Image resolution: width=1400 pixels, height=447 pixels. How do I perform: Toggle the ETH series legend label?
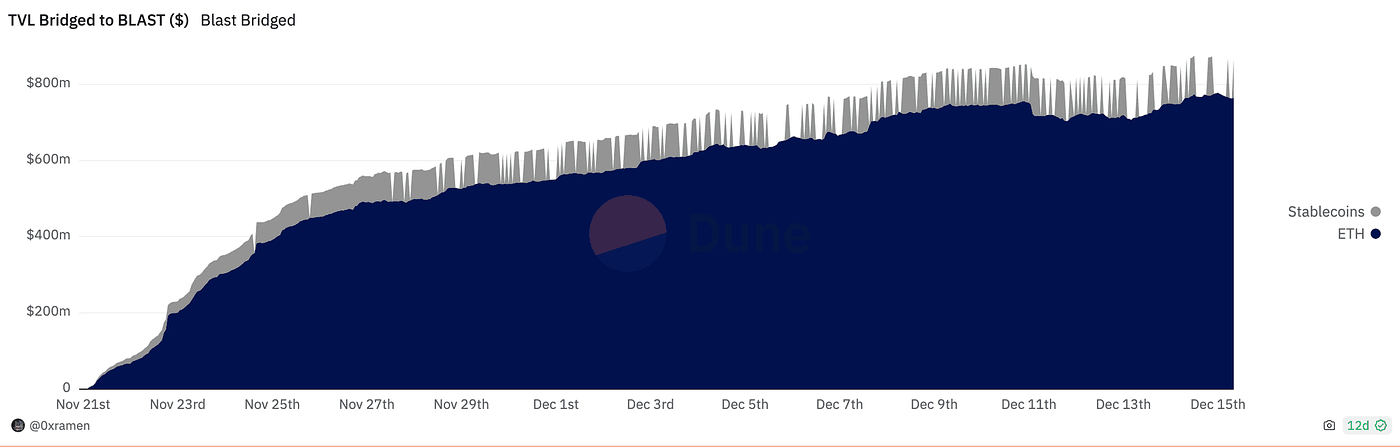point(1351,234)
